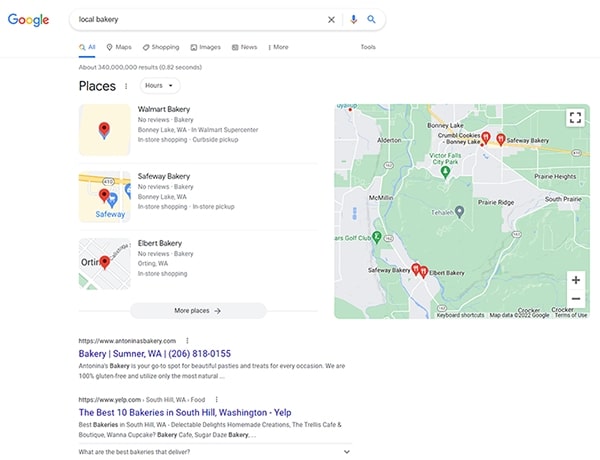This screenshot has width=600, height=460.
Task: Open the News tab
Action: [x=245, y=47]
